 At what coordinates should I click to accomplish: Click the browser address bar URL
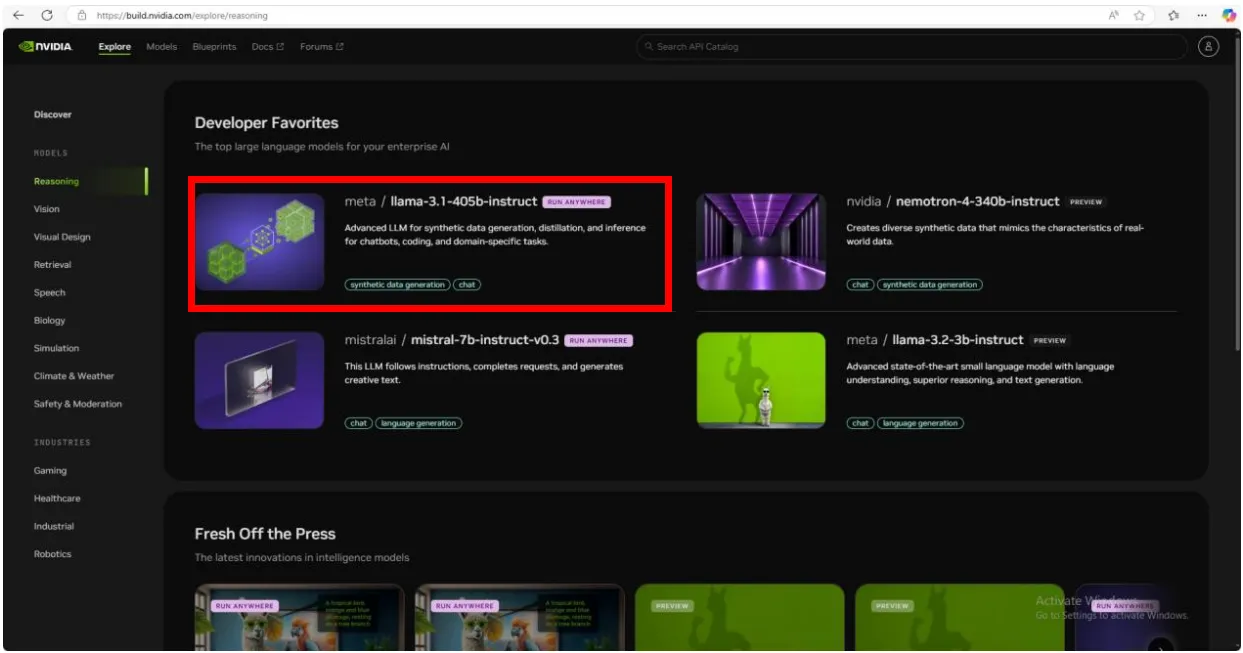click(x=182, y=16)
